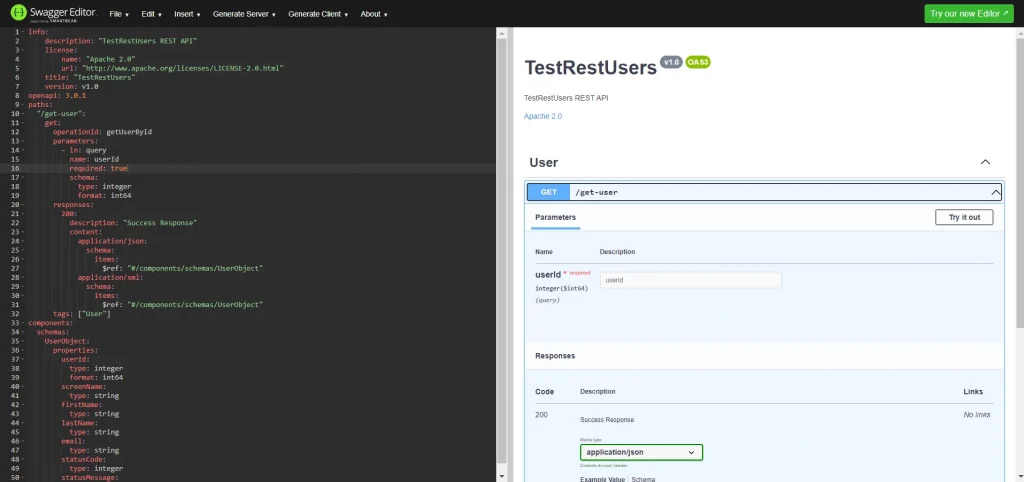Fold the /get-user block at line 10

coord(24,114)
